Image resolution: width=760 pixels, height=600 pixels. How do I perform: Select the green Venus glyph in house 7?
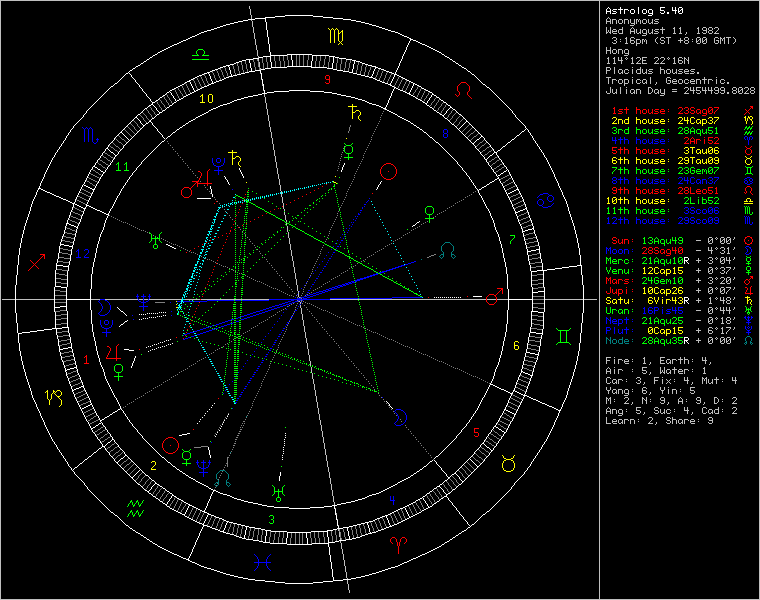[x=429, y=214]
